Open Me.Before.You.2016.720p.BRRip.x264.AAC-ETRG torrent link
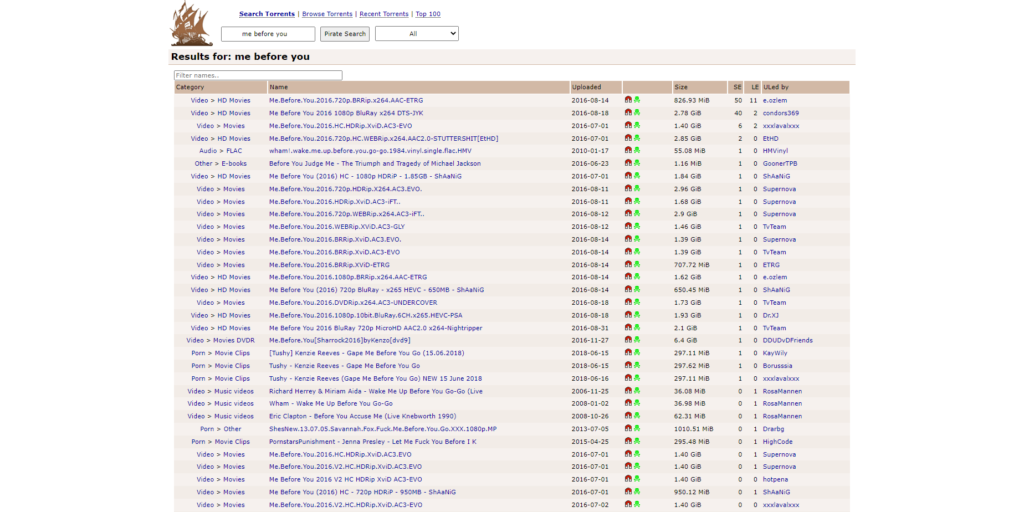Screen dimensions: 1024x512 [346, 101]
